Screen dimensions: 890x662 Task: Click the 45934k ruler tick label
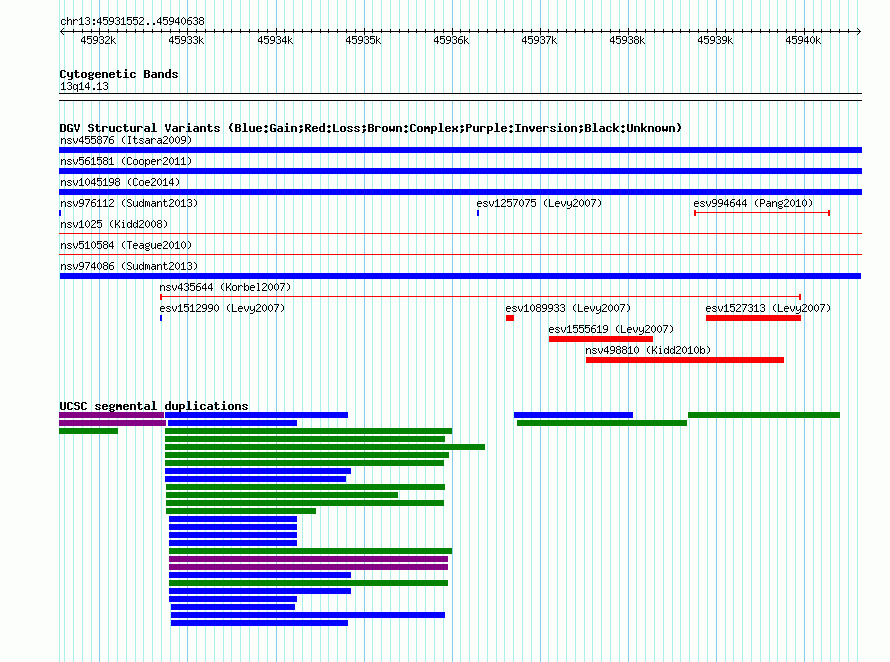pyautogui.click(x=275, y=40)
